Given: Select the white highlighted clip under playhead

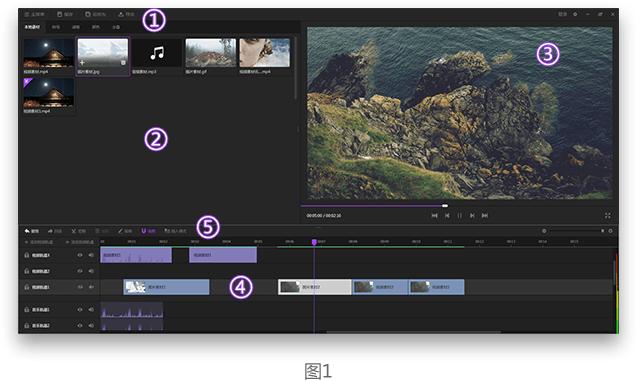Looking at the screenshot, I should coord(315,287).
